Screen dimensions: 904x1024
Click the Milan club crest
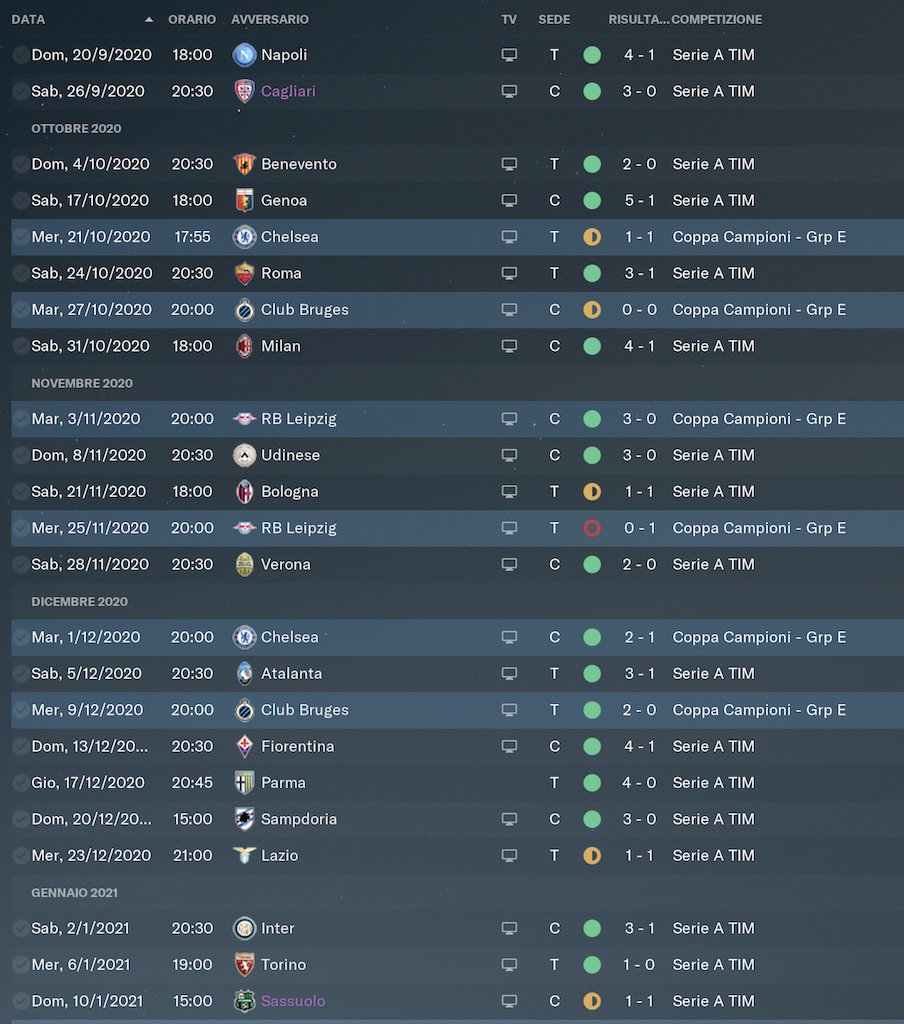pos(244,346)
